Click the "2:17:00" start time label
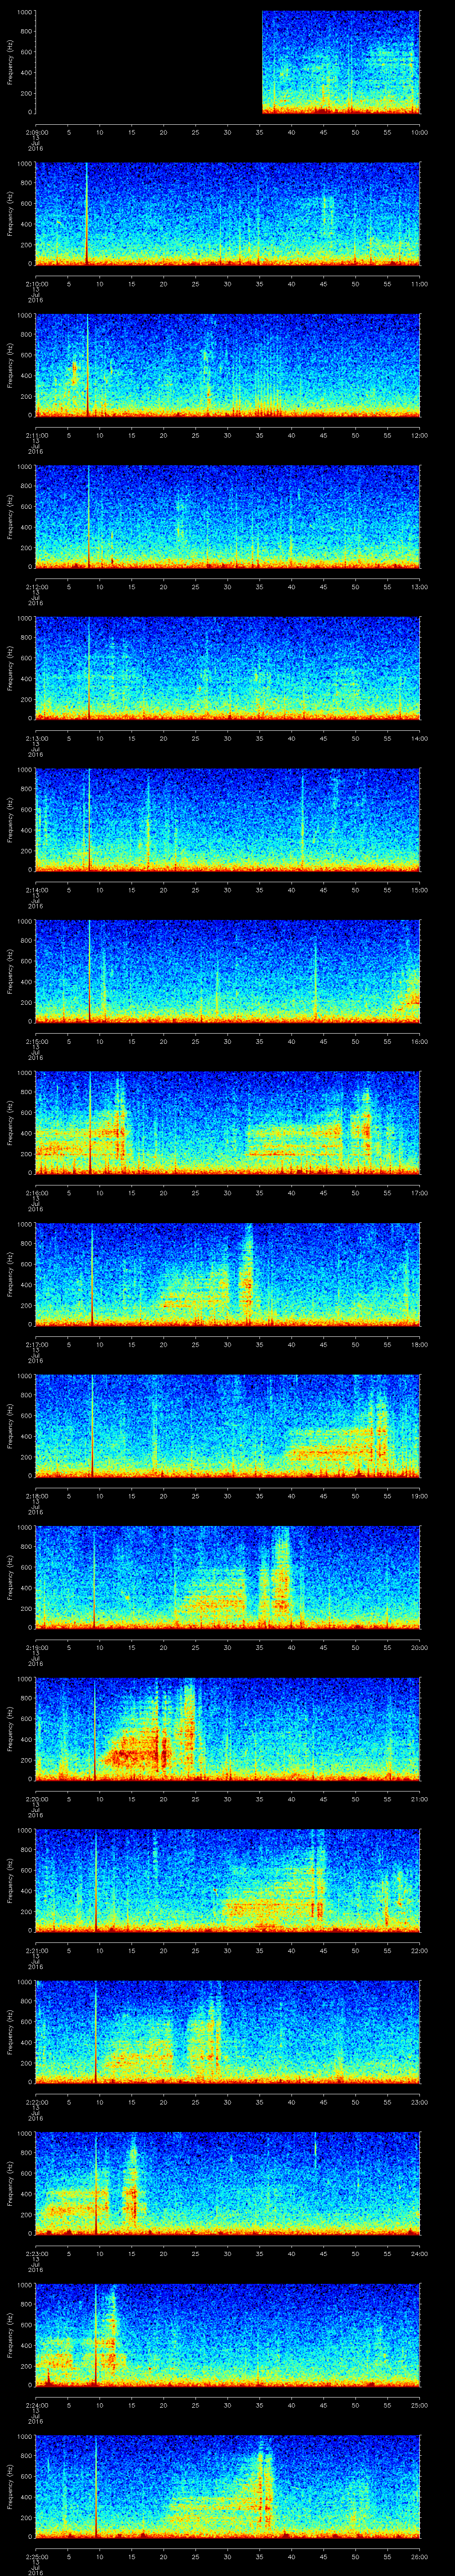455x2576 pixels. (36, 1344)
